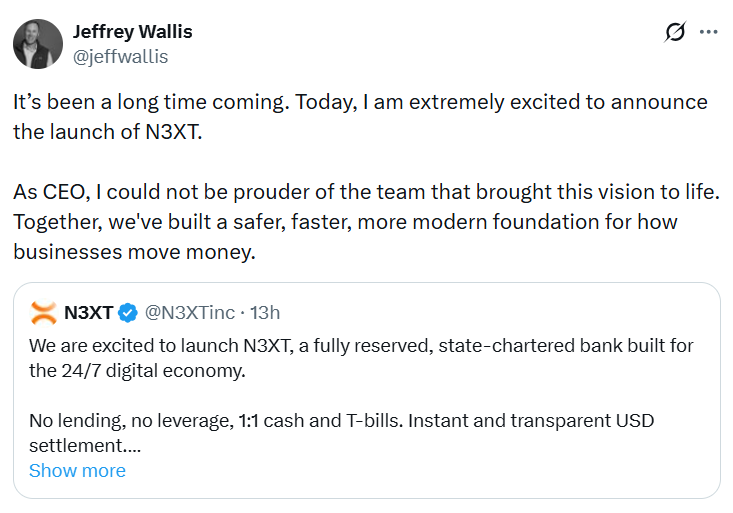Click the 13h post timestamp
The image size is (733, 513).
[265, 313]
